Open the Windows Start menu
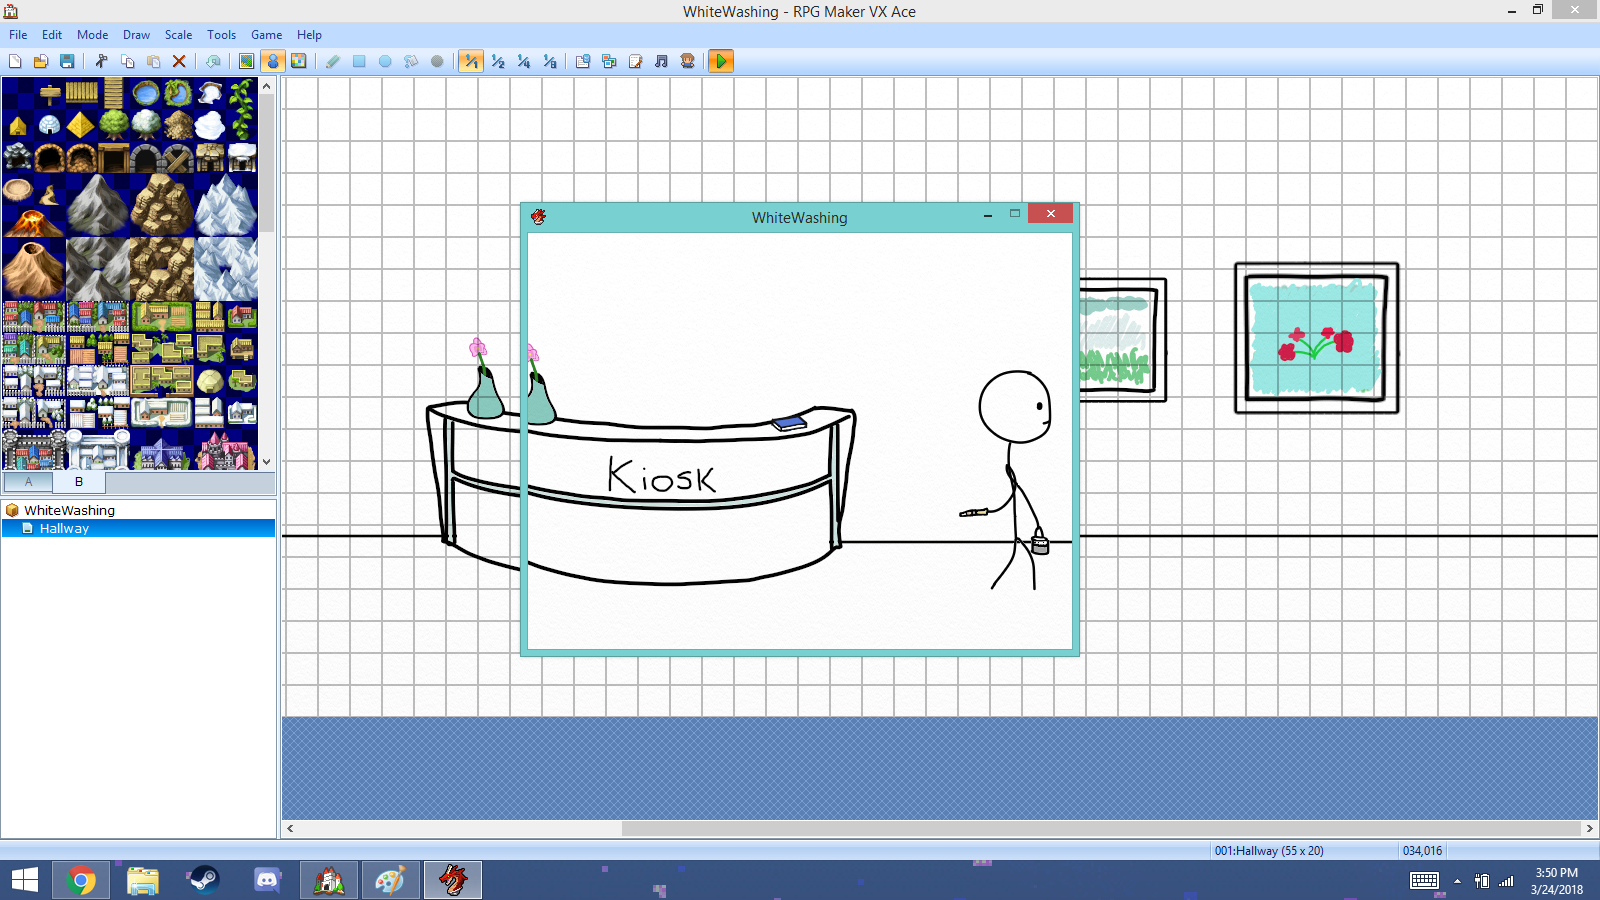The width and height of the screenshot is (1600, 900). tap(24, 880)
